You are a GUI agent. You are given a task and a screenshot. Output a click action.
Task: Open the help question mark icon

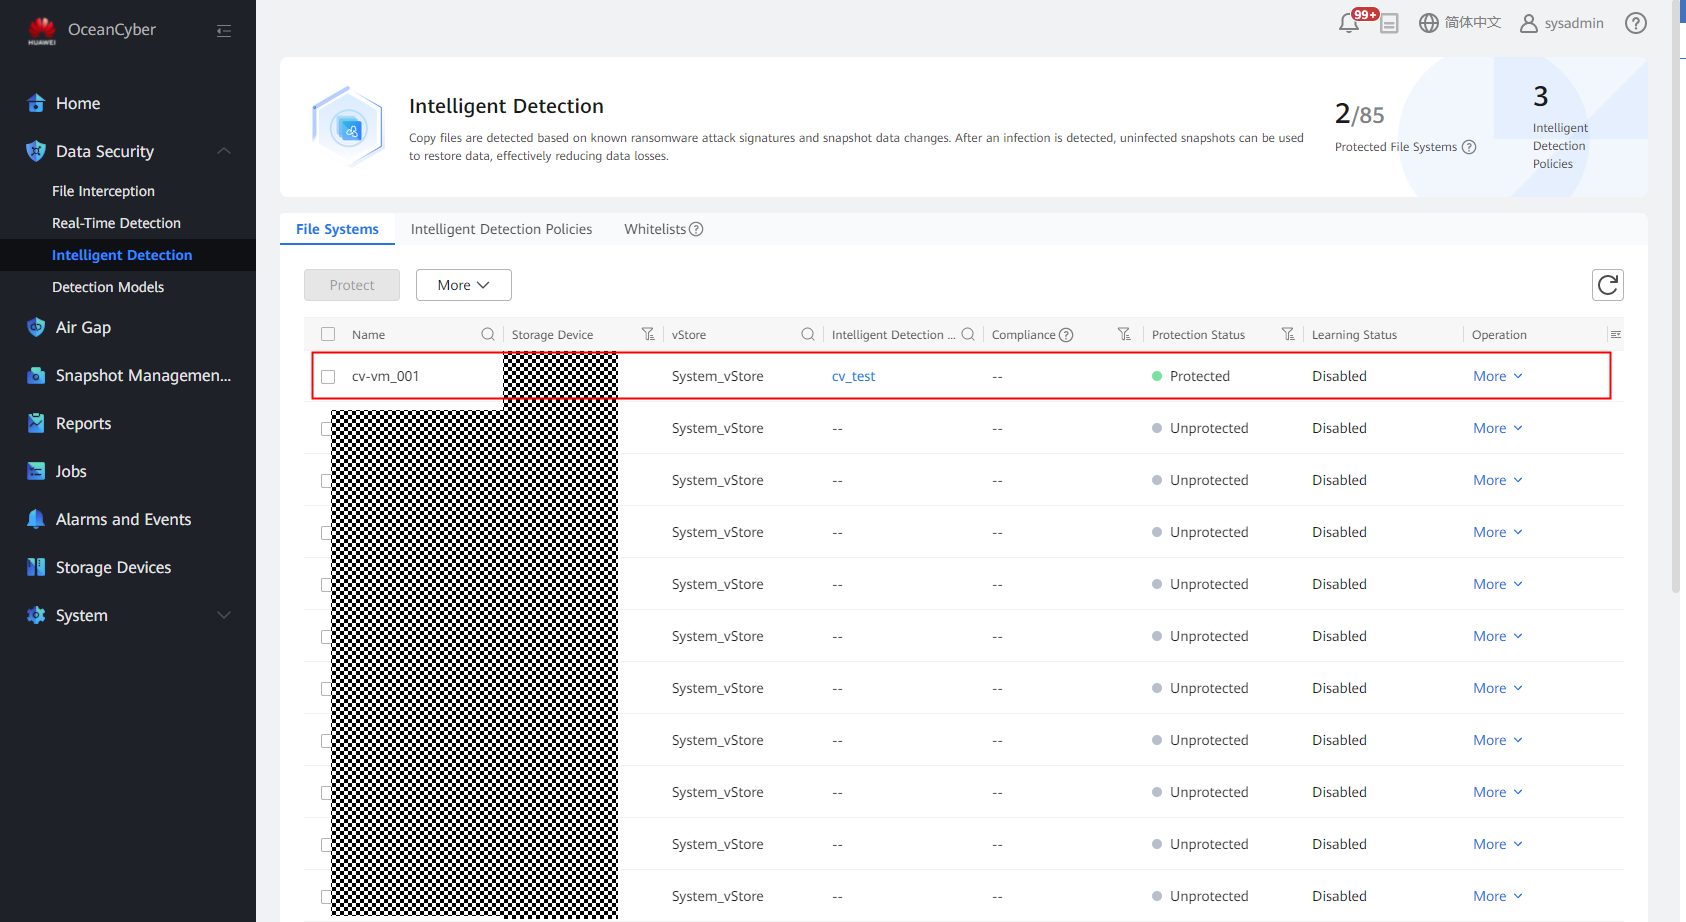click(1635, 23)
